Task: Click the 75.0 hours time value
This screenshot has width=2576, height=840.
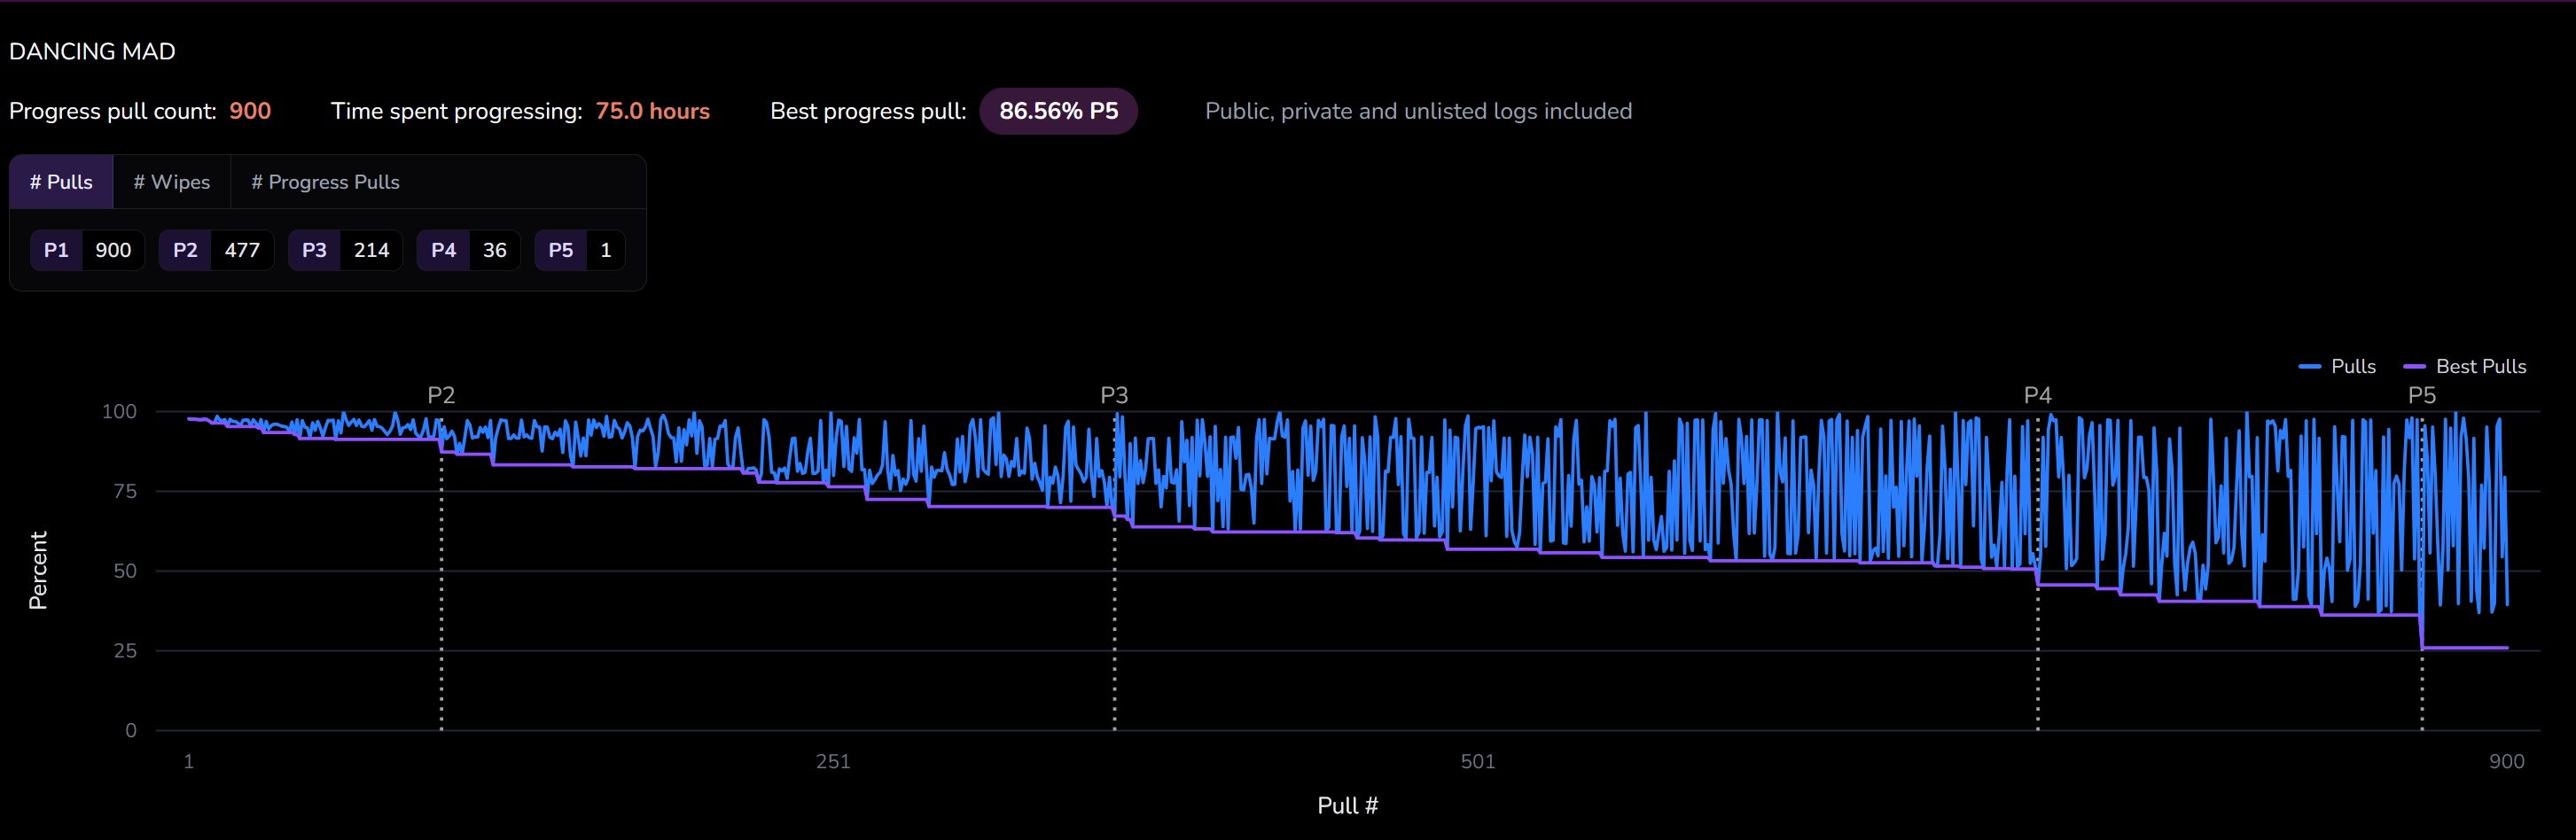Action: click(653, 111)
